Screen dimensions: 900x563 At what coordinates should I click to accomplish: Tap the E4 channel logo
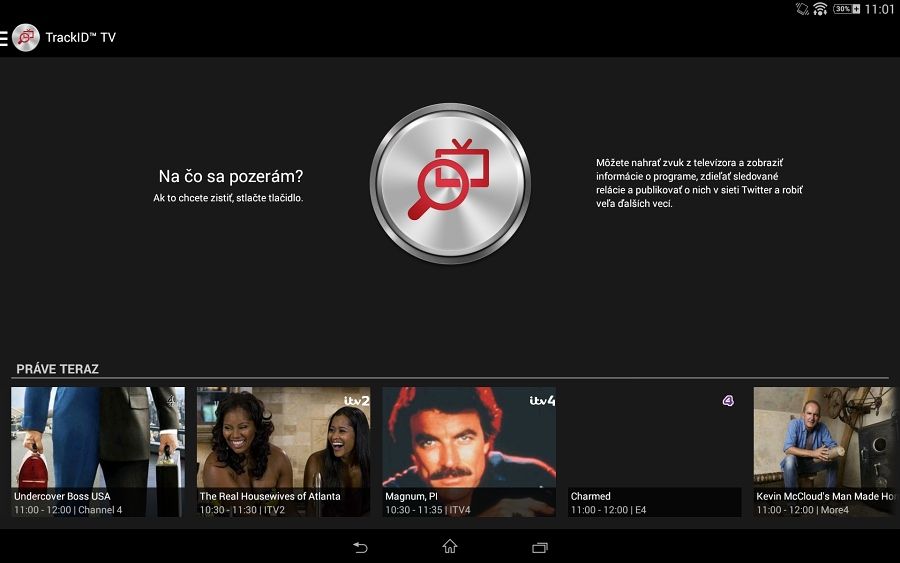point(728,401)
